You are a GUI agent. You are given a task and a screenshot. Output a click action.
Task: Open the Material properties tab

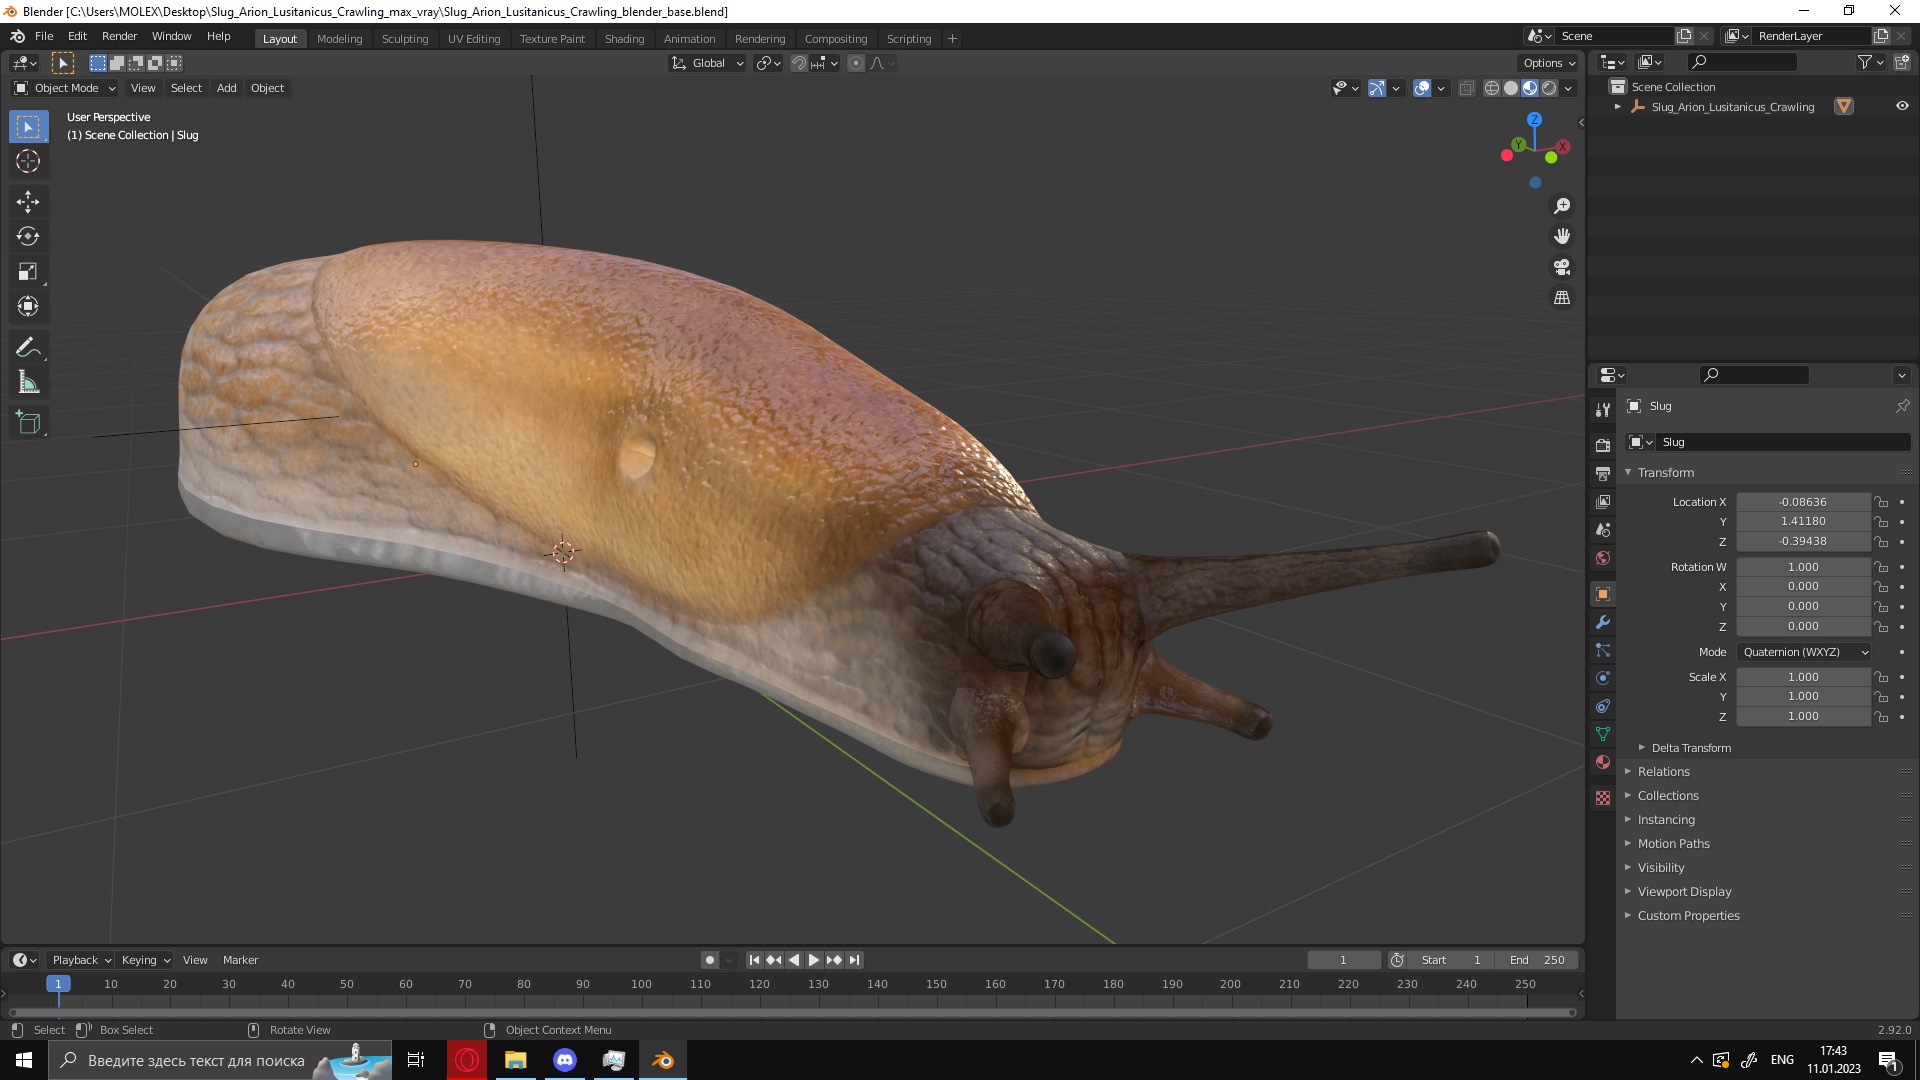[1603, 762]
